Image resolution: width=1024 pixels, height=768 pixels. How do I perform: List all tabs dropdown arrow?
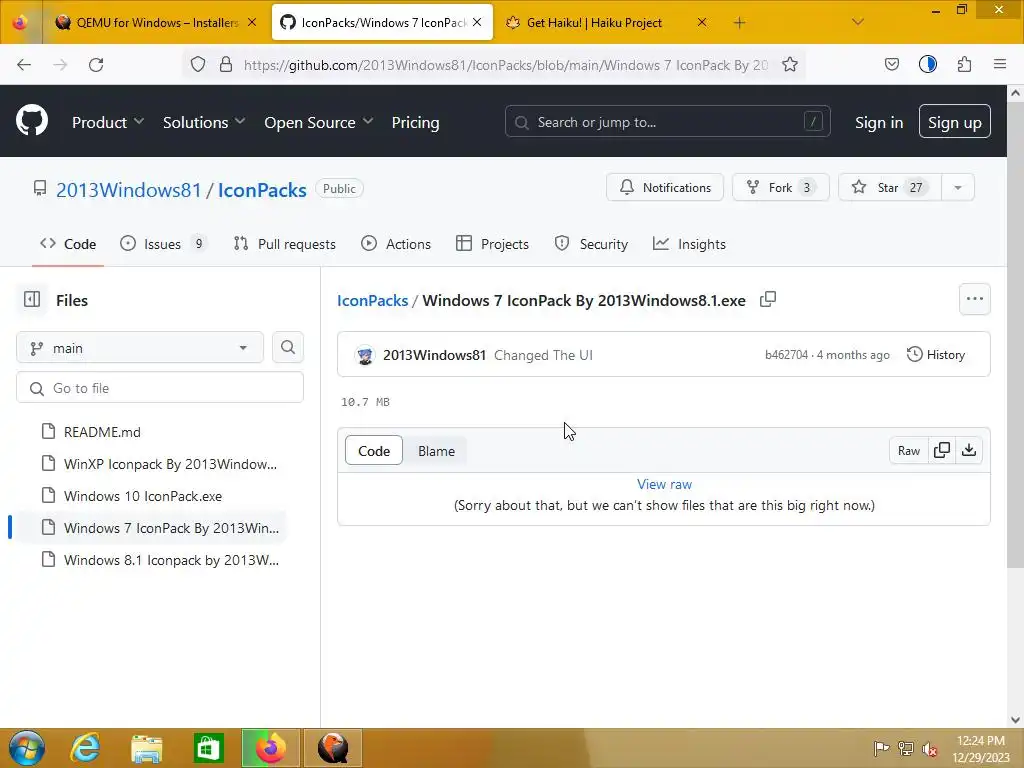pyautogui.click(x=858, y=22)
